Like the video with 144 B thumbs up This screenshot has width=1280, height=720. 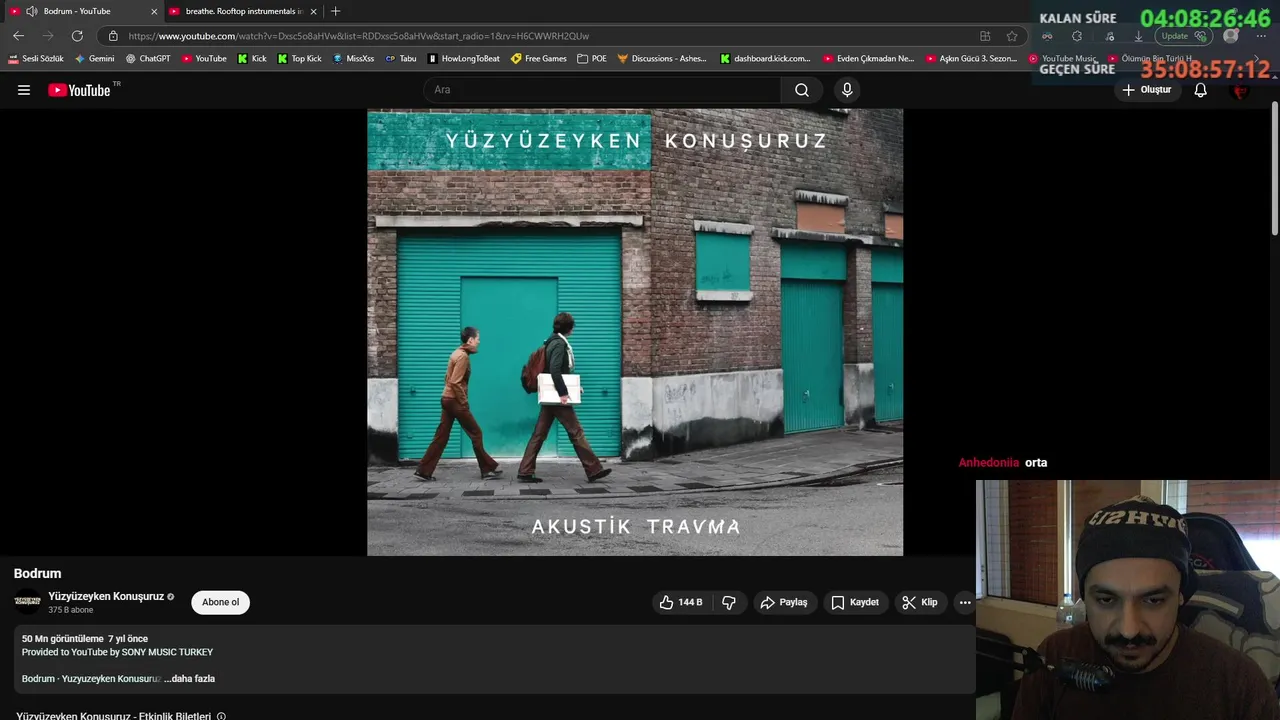[681, 602]
